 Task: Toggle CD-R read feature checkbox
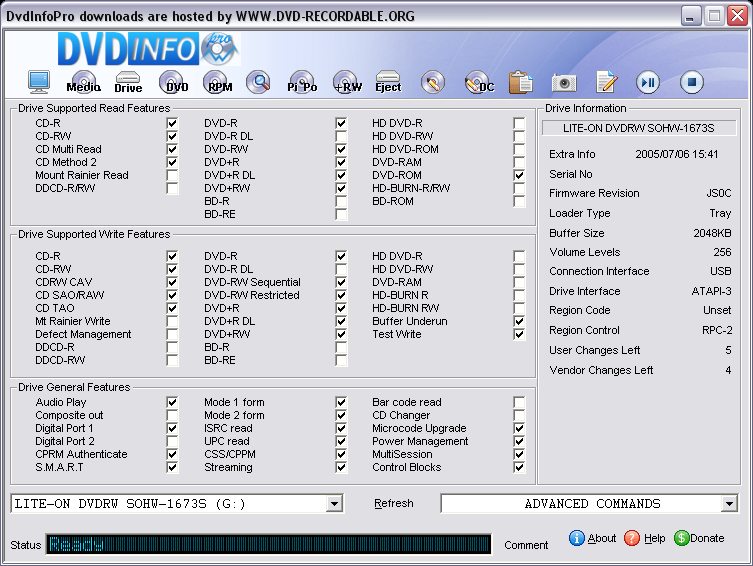tap(172, 123)
